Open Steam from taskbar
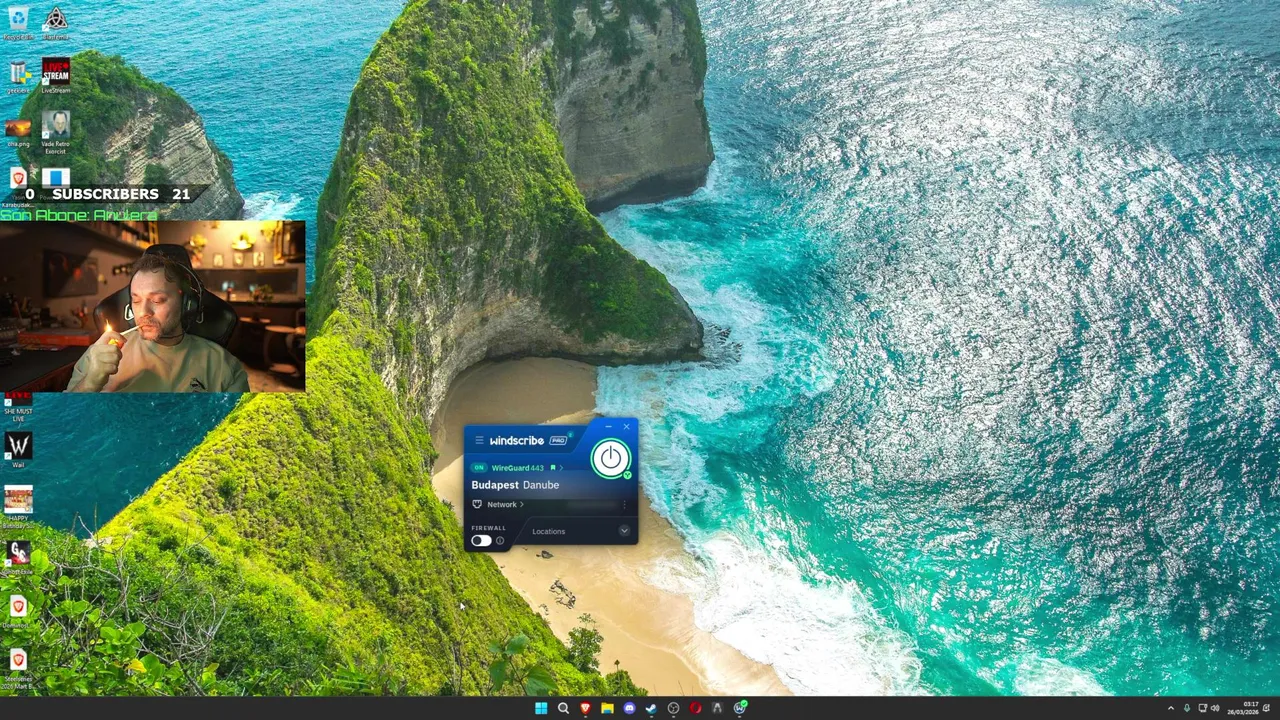 651,708
